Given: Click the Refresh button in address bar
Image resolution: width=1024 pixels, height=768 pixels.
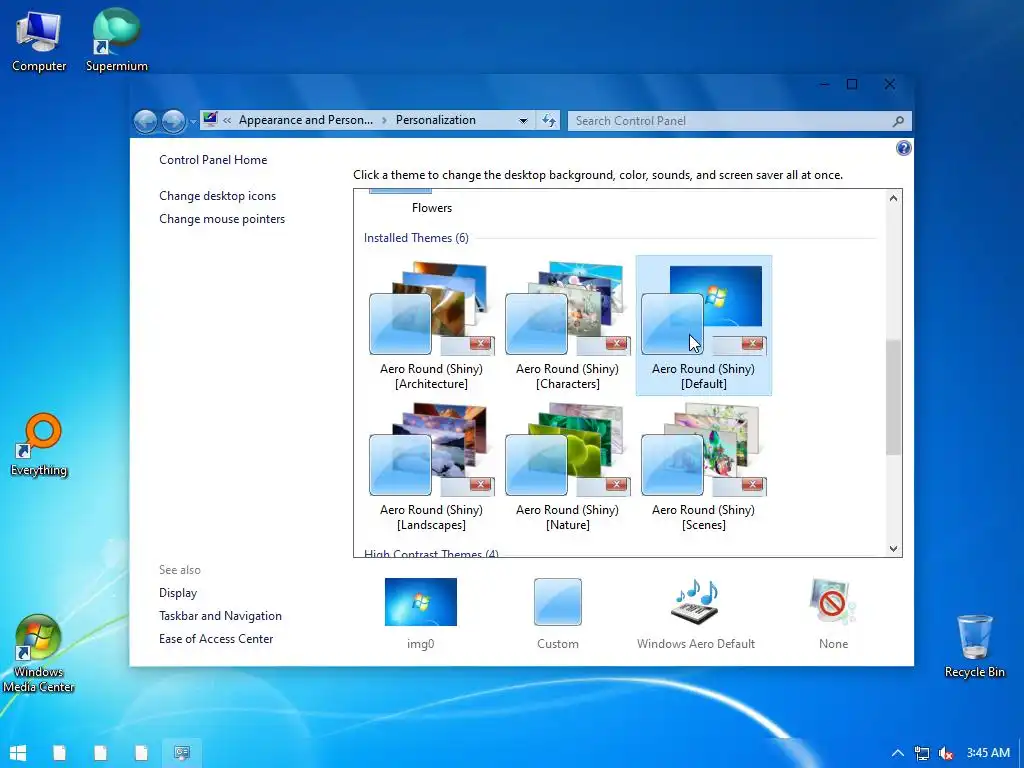Looking at the screenshot, I should pyautogui.click(x=549, y=120).
